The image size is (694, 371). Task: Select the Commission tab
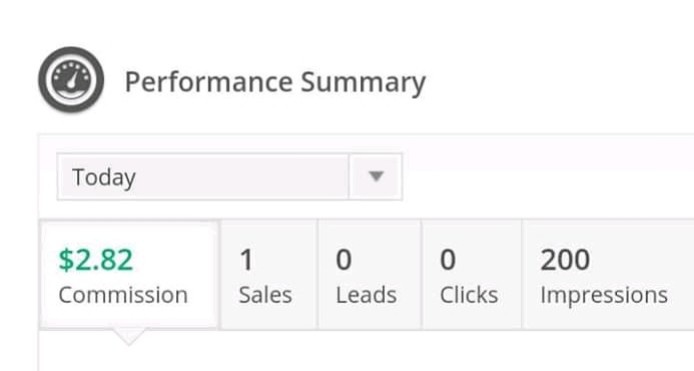coord(129,275)
